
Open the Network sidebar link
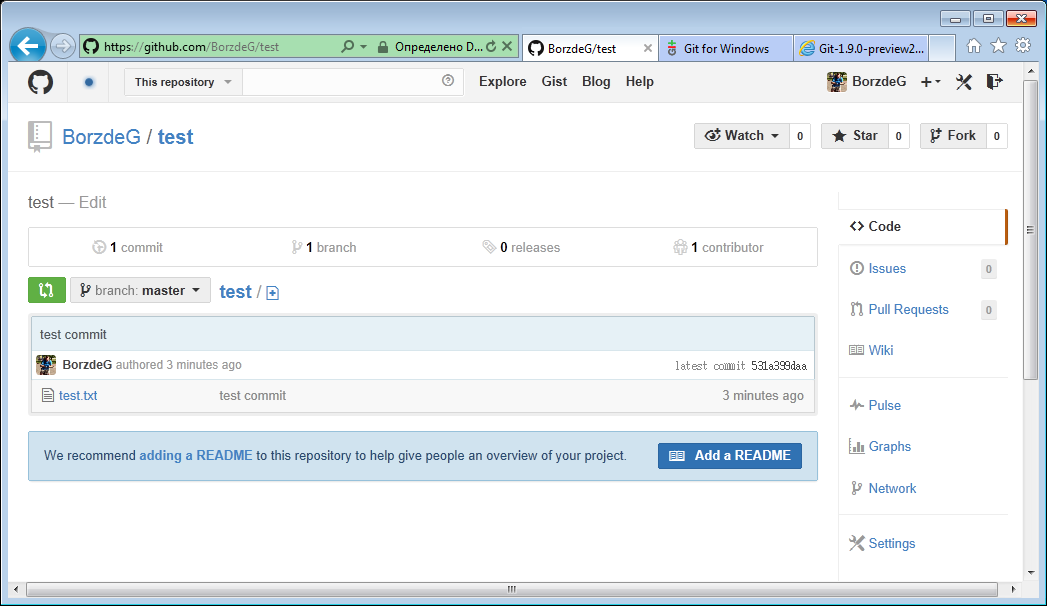click(892, 489)
